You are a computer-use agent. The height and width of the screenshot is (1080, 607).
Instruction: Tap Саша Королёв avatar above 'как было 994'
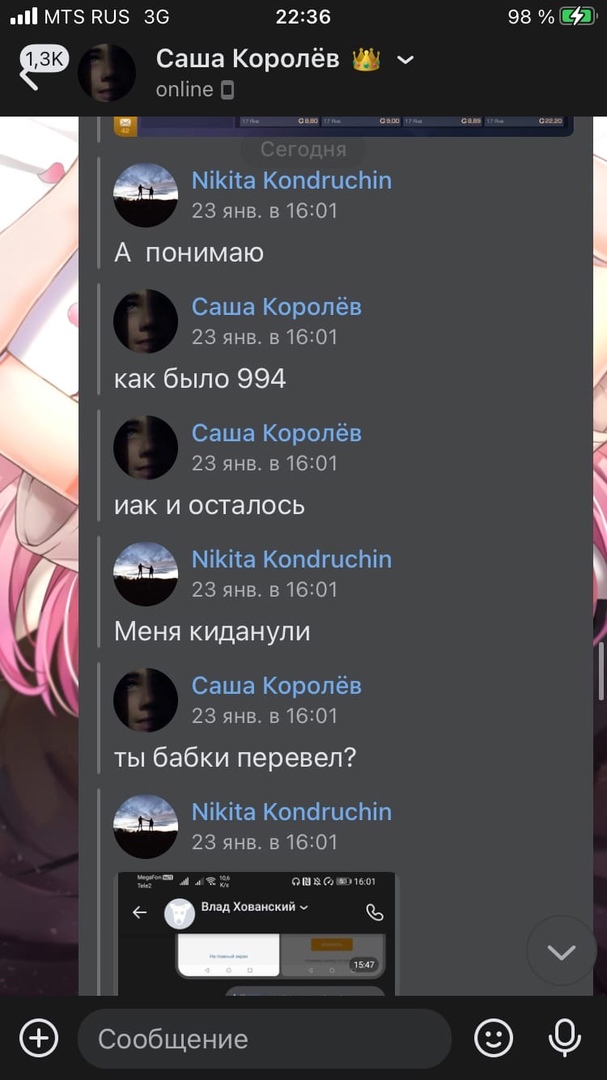coord(145,322)
